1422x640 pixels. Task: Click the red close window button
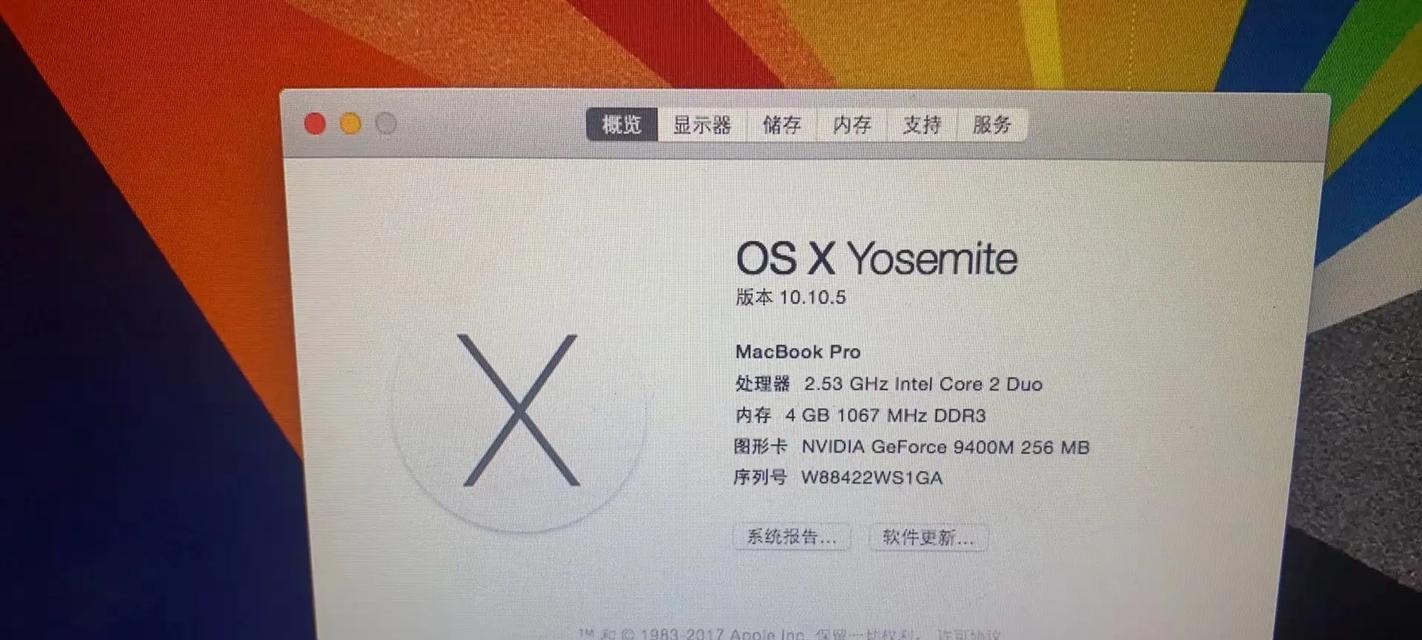pos(315,123)
